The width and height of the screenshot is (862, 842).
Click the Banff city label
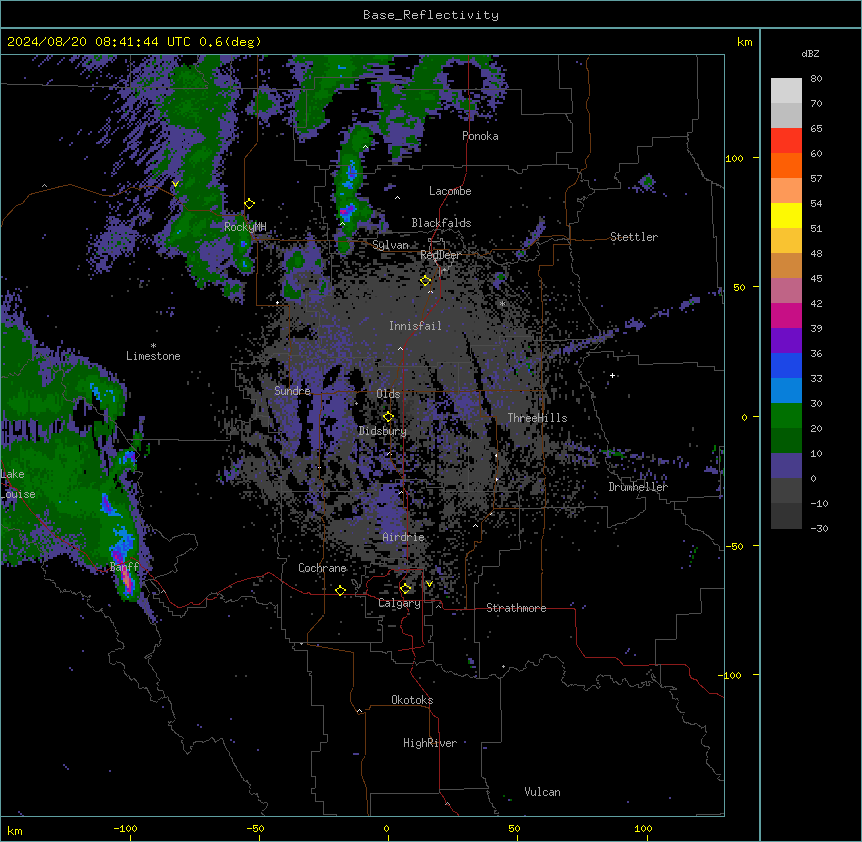click(x=124, y=567)
